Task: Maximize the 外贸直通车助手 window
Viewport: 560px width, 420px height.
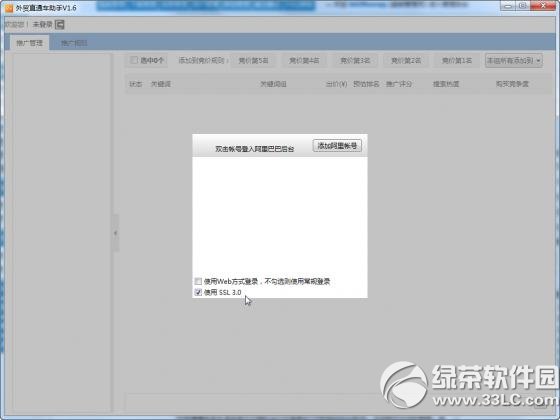Action: point(523,6)
